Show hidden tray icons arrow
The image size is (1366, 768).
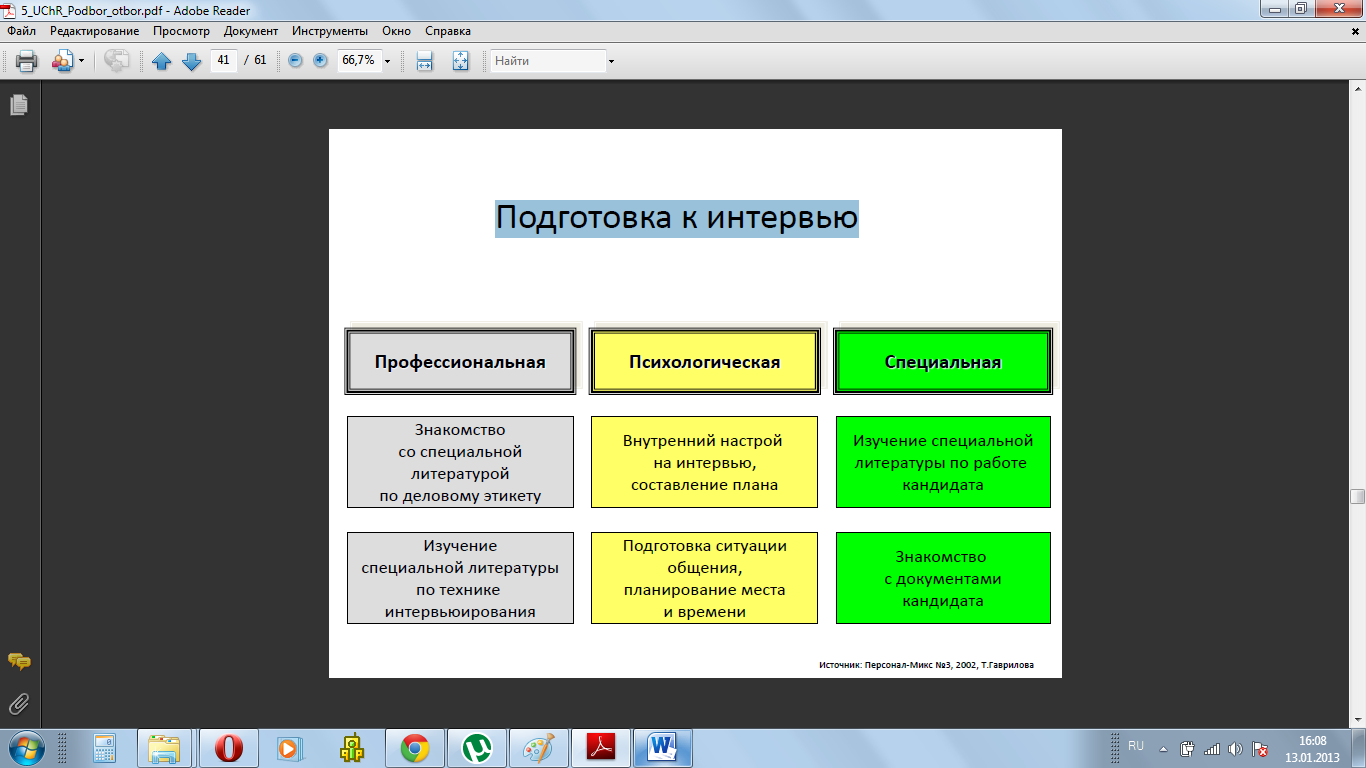(x=1163, y=748)
